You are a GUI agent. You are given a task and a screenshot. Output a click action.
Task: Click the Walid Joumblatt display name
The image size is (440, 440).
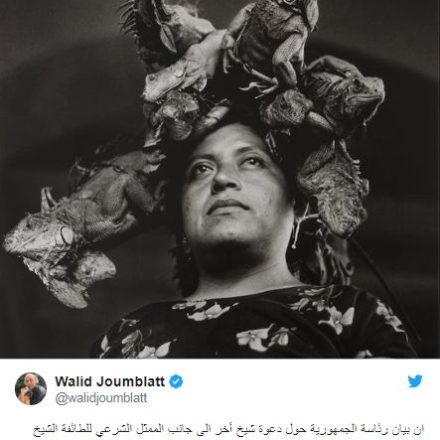click(x=110, y=381)
